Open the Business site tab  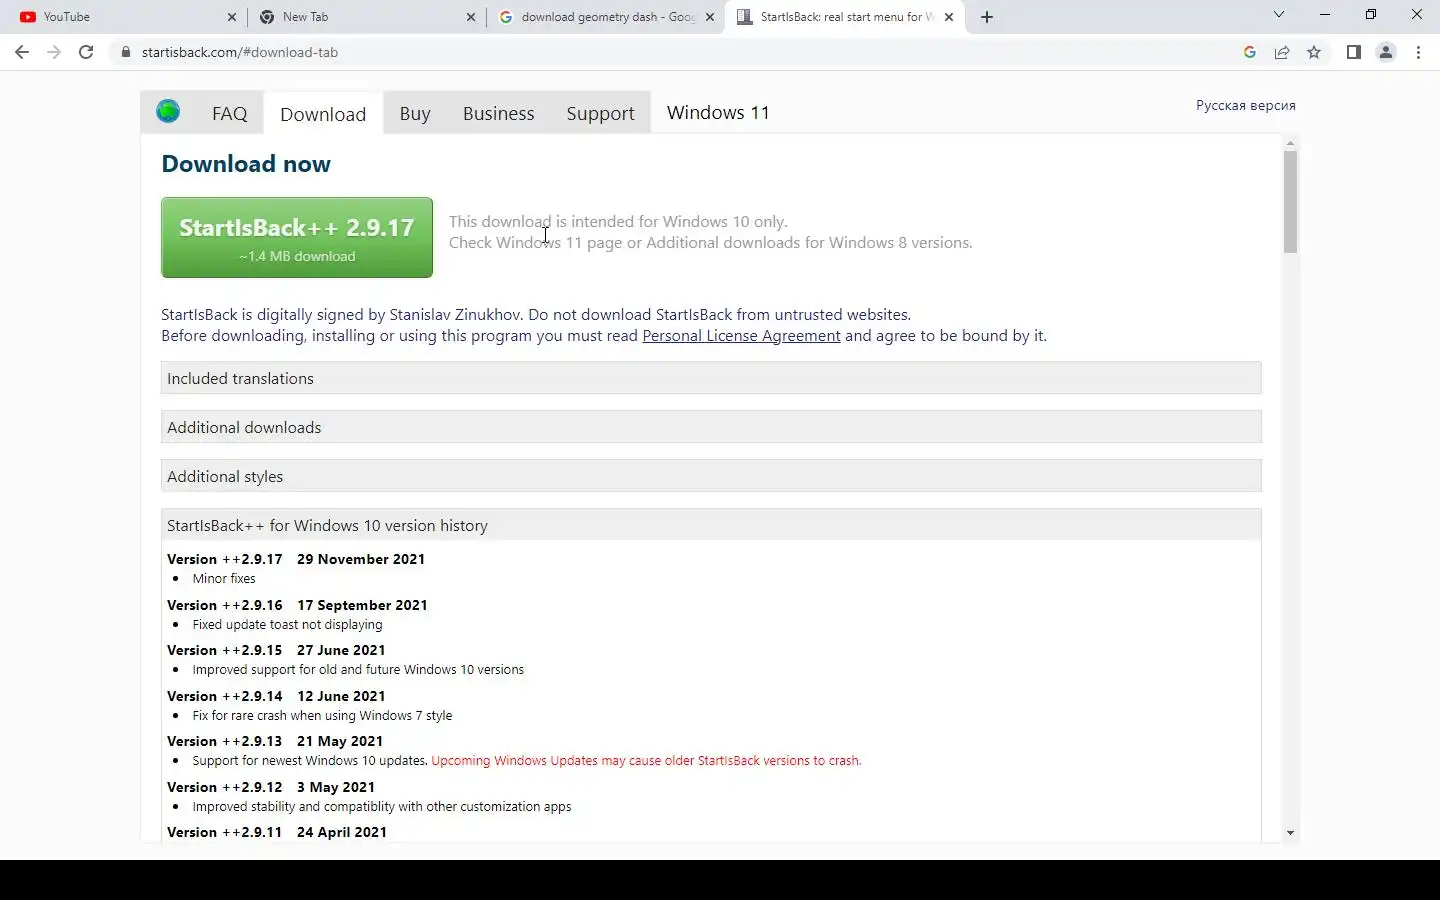point(498,113)
